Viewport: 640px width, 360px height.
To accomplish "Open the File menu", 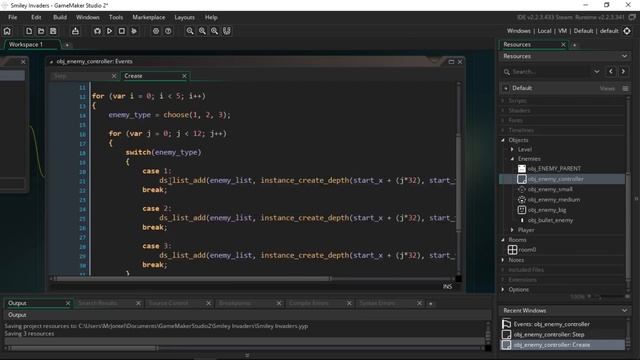I will (x=13, y=17).
